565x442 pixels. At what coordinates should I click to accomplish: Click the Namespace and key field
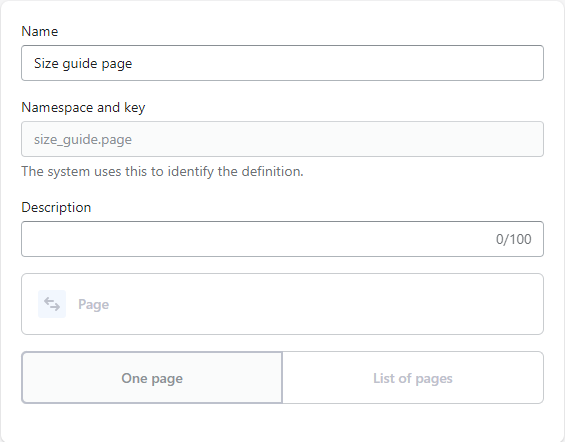282,139
